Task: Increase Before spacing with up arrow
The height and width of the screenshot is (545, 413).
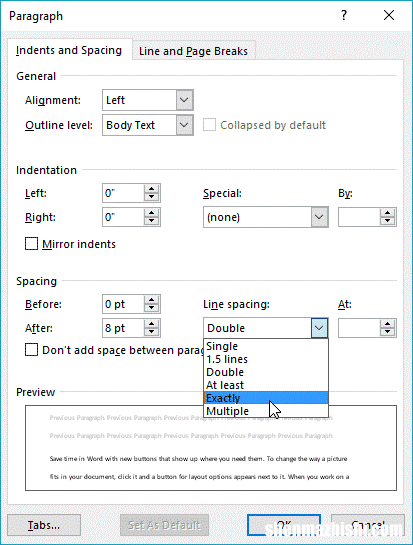Action: pos(152,300)
